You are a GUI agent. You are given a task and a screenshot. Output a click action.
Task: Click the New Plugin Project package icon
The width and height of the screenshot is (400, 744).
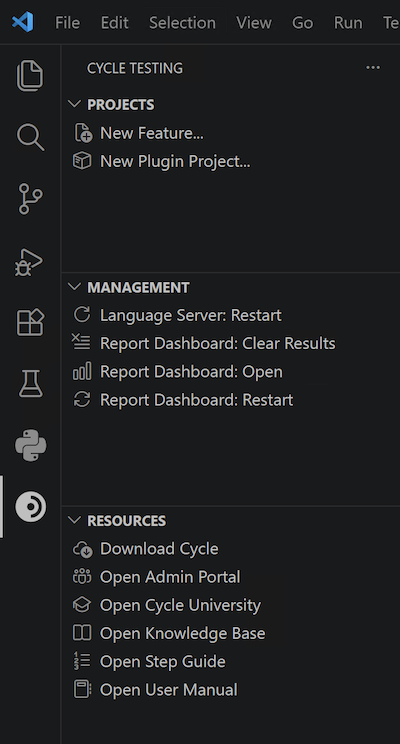coord(82,161)
